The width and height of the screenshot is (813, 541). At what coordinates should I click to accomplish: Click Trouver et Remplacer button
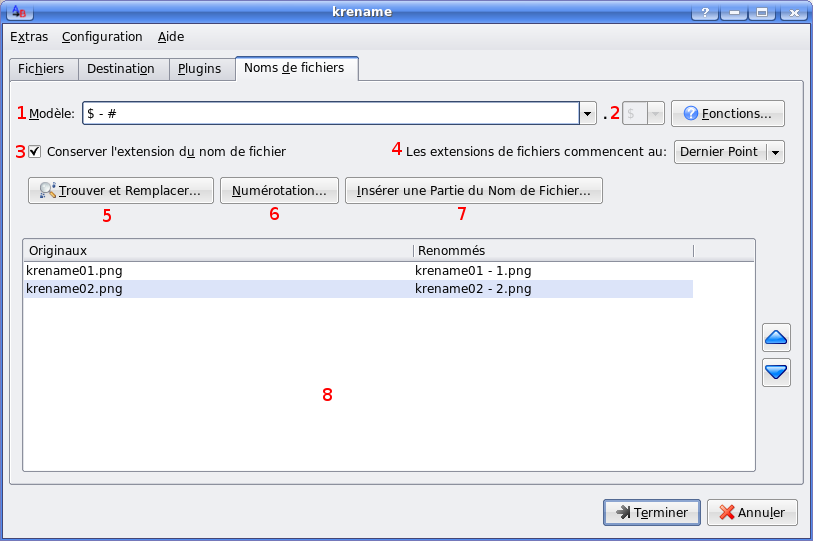point(121,190)
